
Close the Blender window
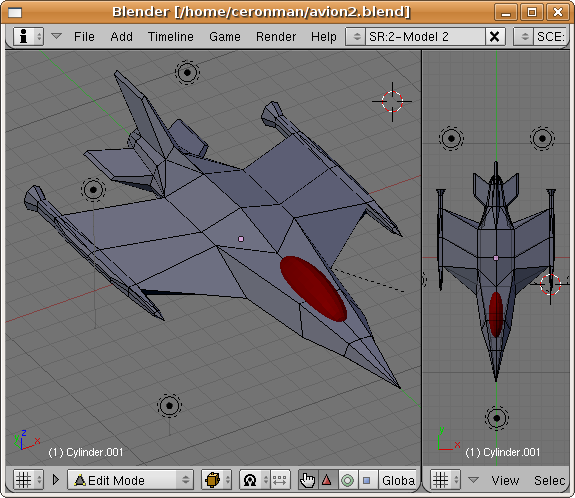click(558, 13)
